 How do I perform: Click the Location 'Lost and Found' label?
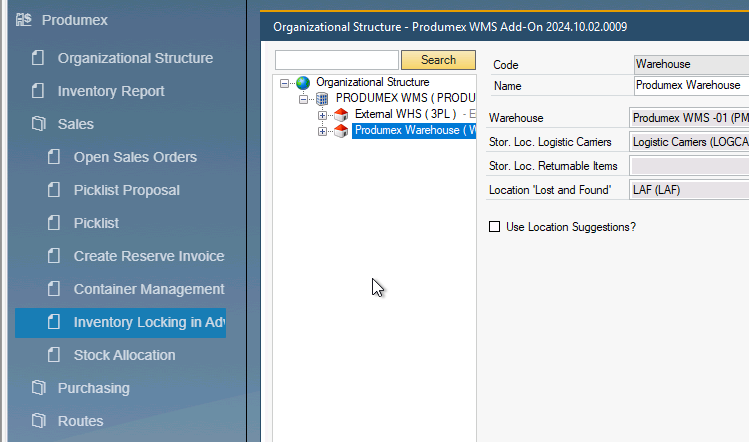click(x=550, y=190)
